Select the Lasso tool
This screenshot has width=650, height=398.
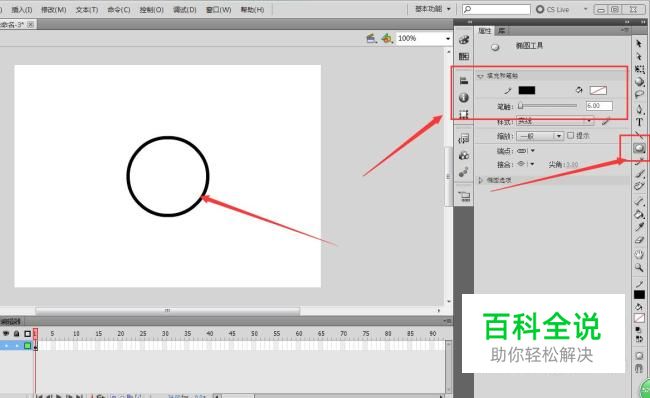pos(639,95)
